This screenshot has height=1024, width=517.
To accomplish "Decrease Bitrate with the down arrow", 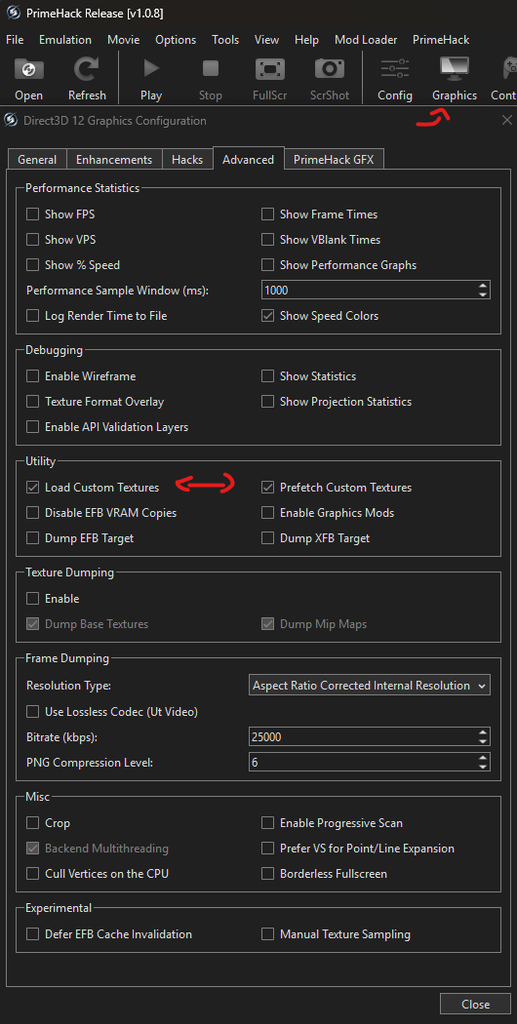I will [483, 741].
